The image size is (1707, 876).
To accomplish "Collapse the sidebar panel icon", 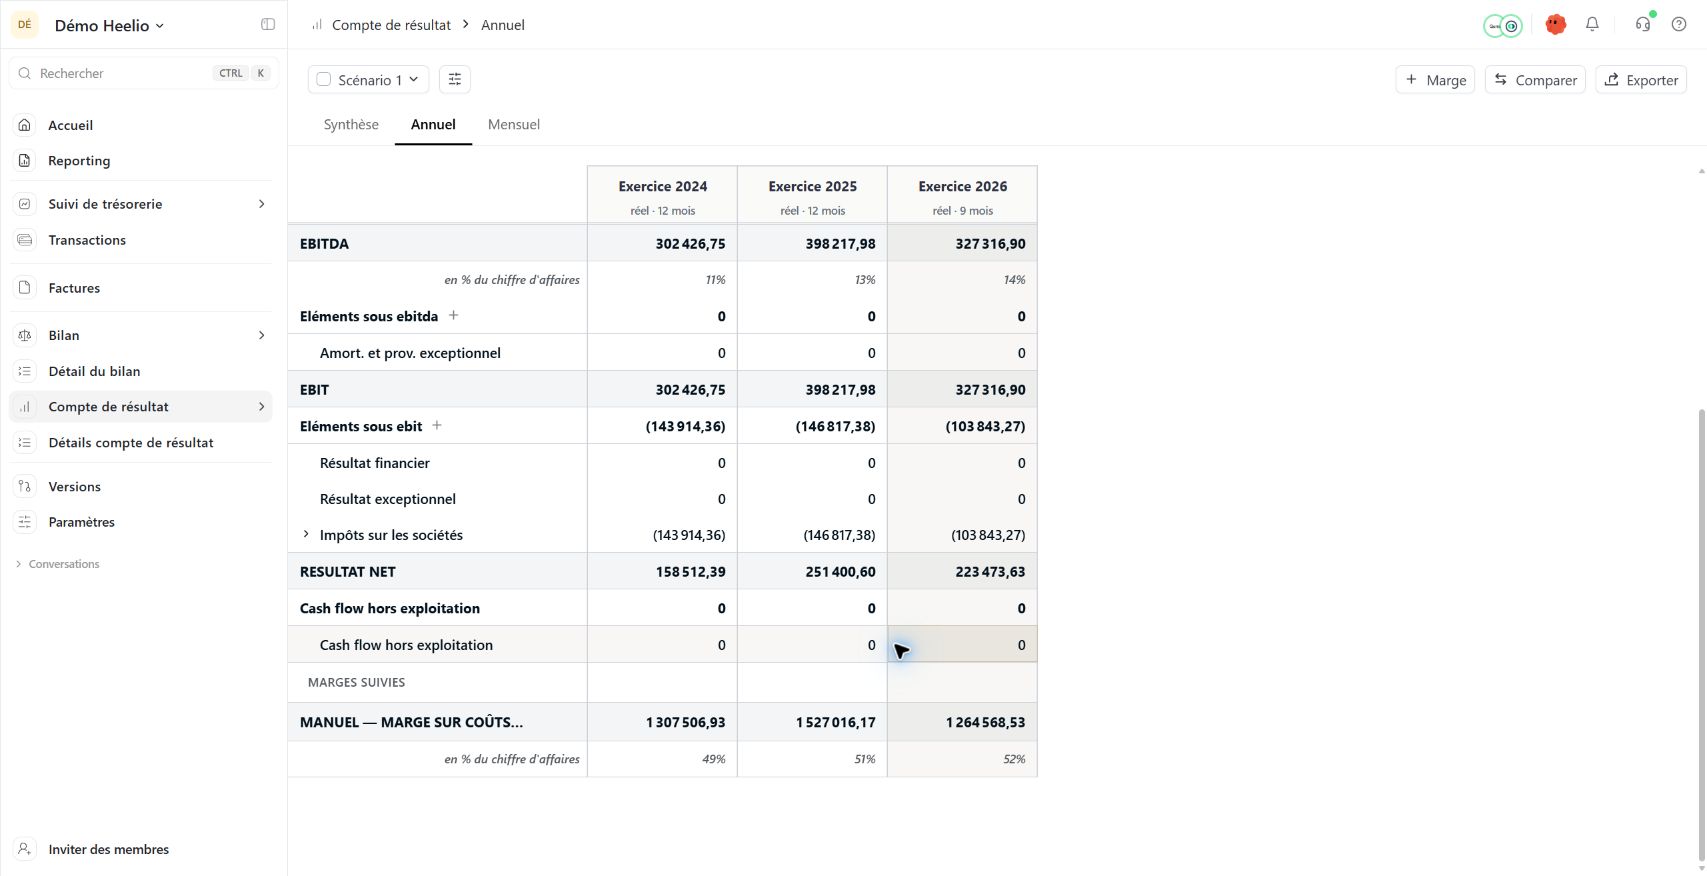I will tap(268, 25).
